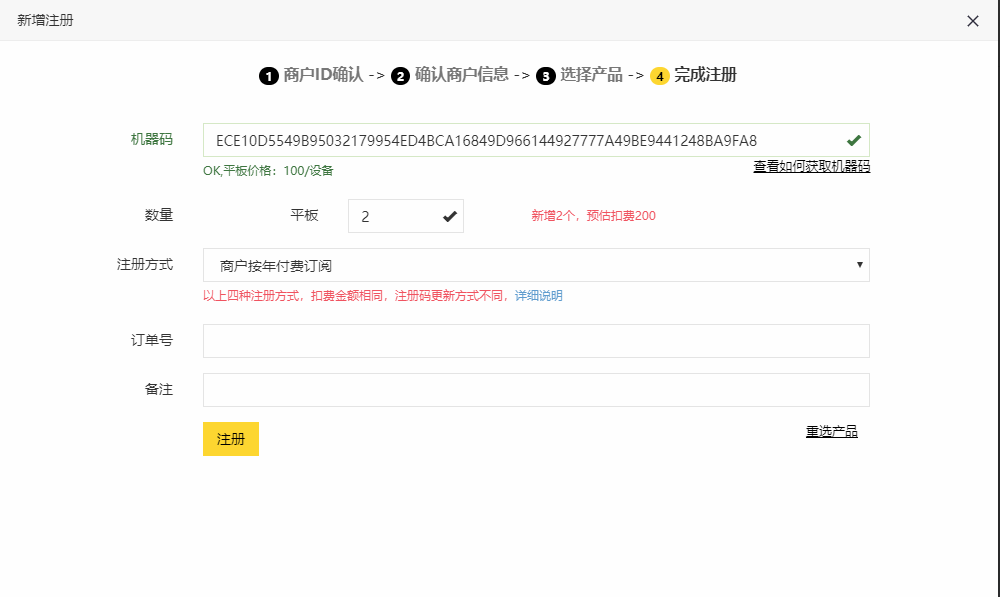
Task: Click the 备注 input field
Action: (x=536, y=390)
